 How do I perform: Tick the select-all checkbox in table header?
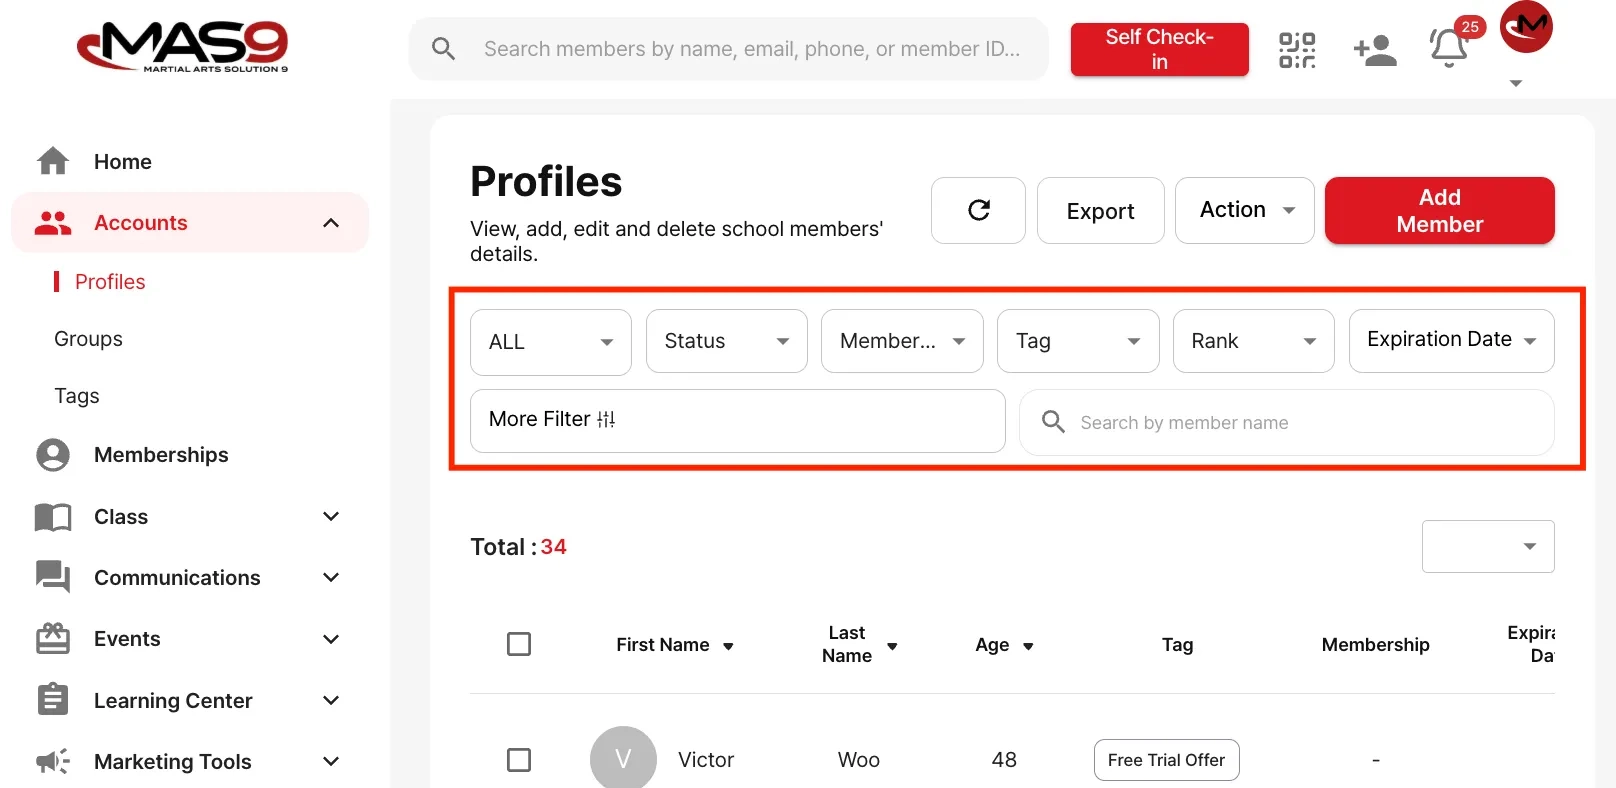pos(519,644)
